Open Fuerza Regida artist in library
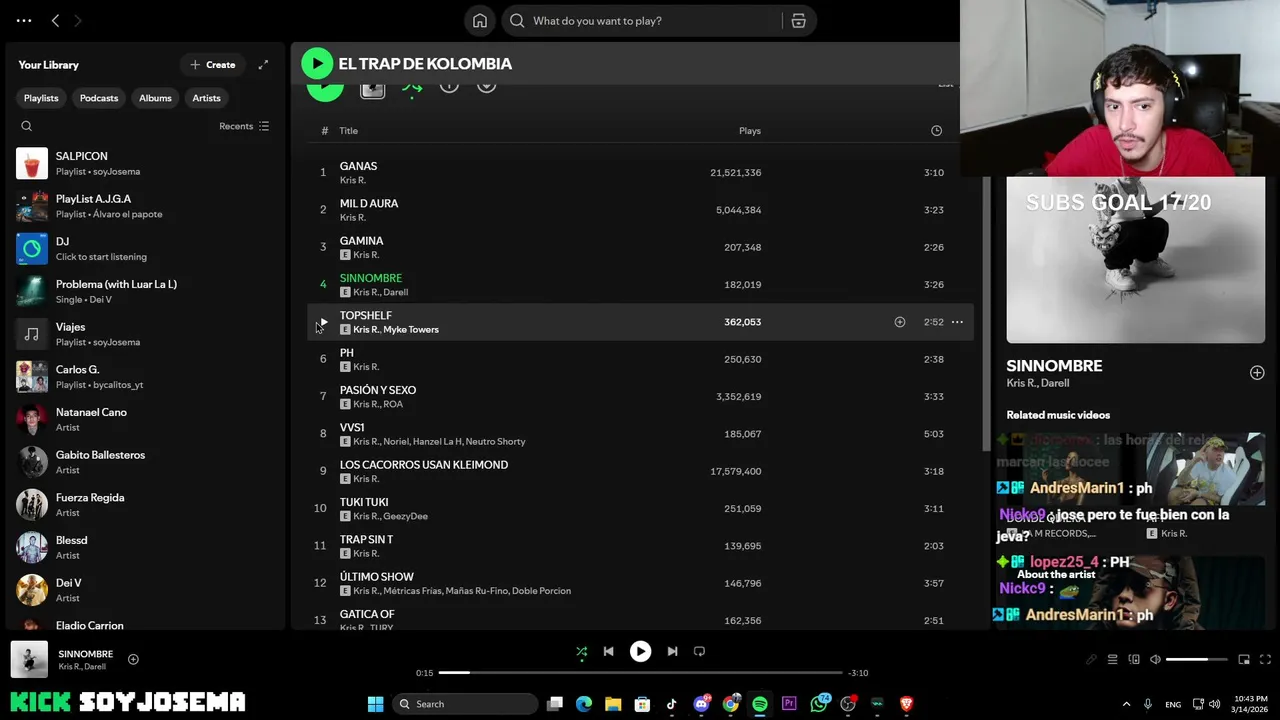The image size is (1280, 720). coord(145,504)
